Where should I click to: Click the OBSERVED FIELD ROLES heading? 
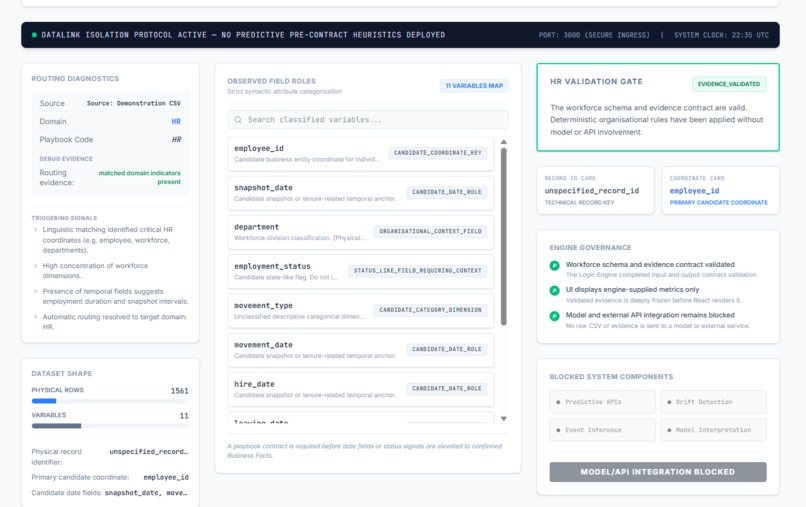271,81
